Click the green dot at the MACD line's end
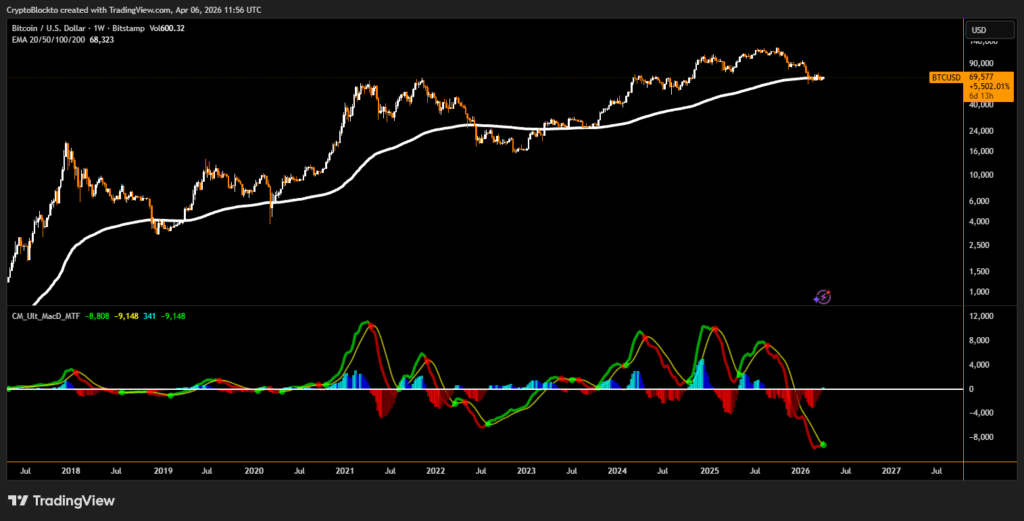The image size is (1024, 521). click(823, 445)
